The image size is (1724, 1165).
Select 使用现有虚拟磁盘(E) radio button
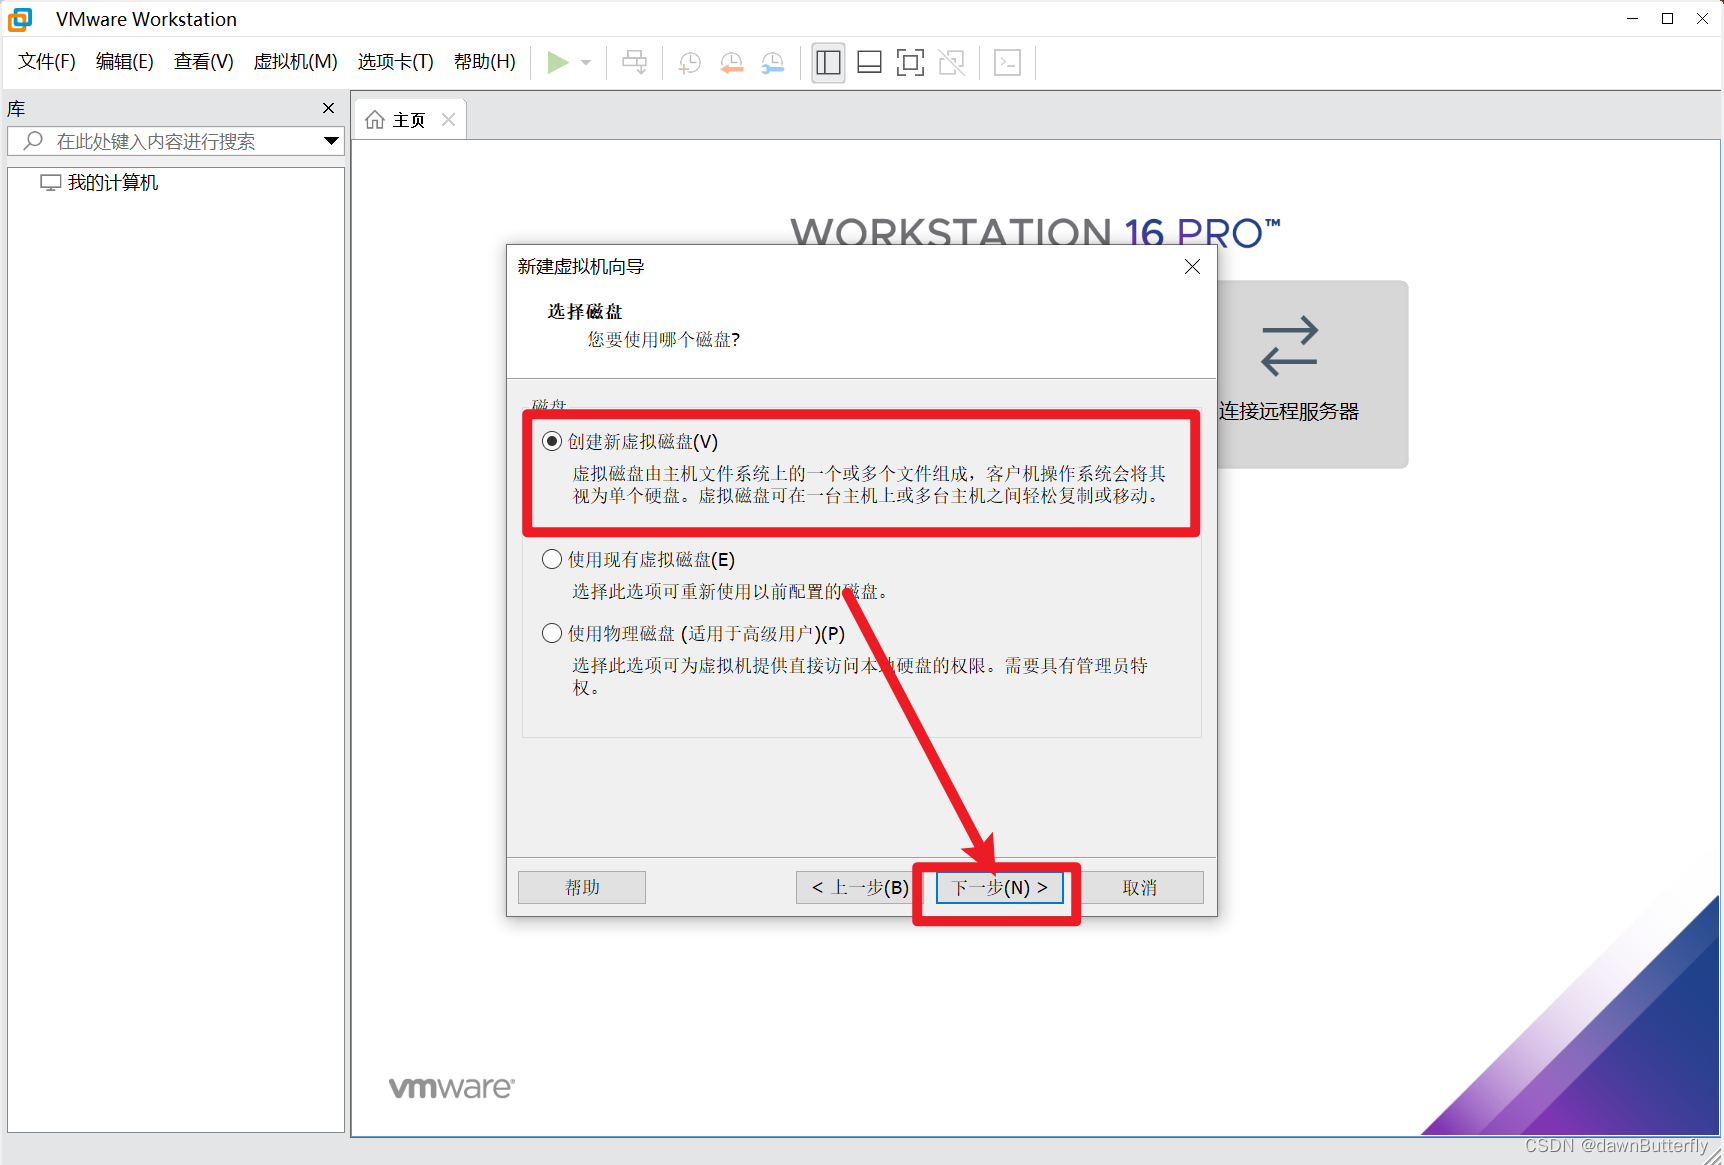(x=552, y=559)
